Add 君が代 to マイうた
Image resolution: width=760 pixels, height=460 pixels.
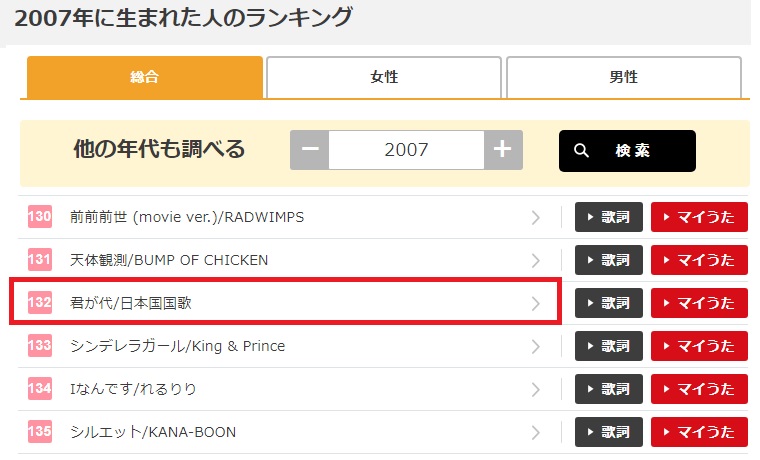(x=699, y=303)
